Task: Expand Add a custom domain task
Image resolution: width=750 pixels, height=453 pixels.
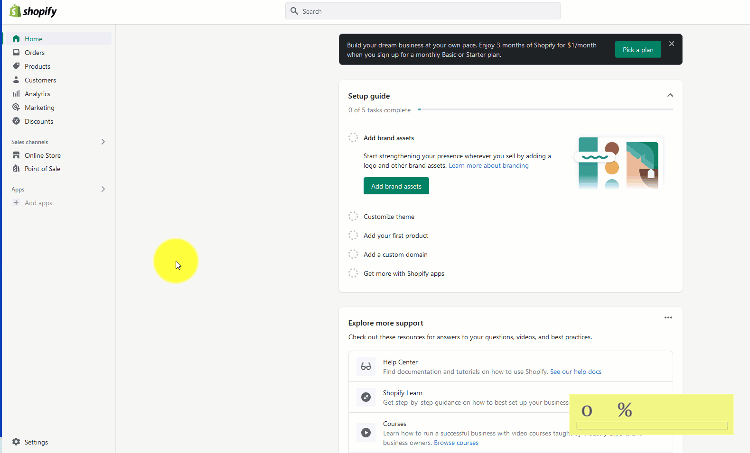Action: pyautogui.click(x=395, y=254)
